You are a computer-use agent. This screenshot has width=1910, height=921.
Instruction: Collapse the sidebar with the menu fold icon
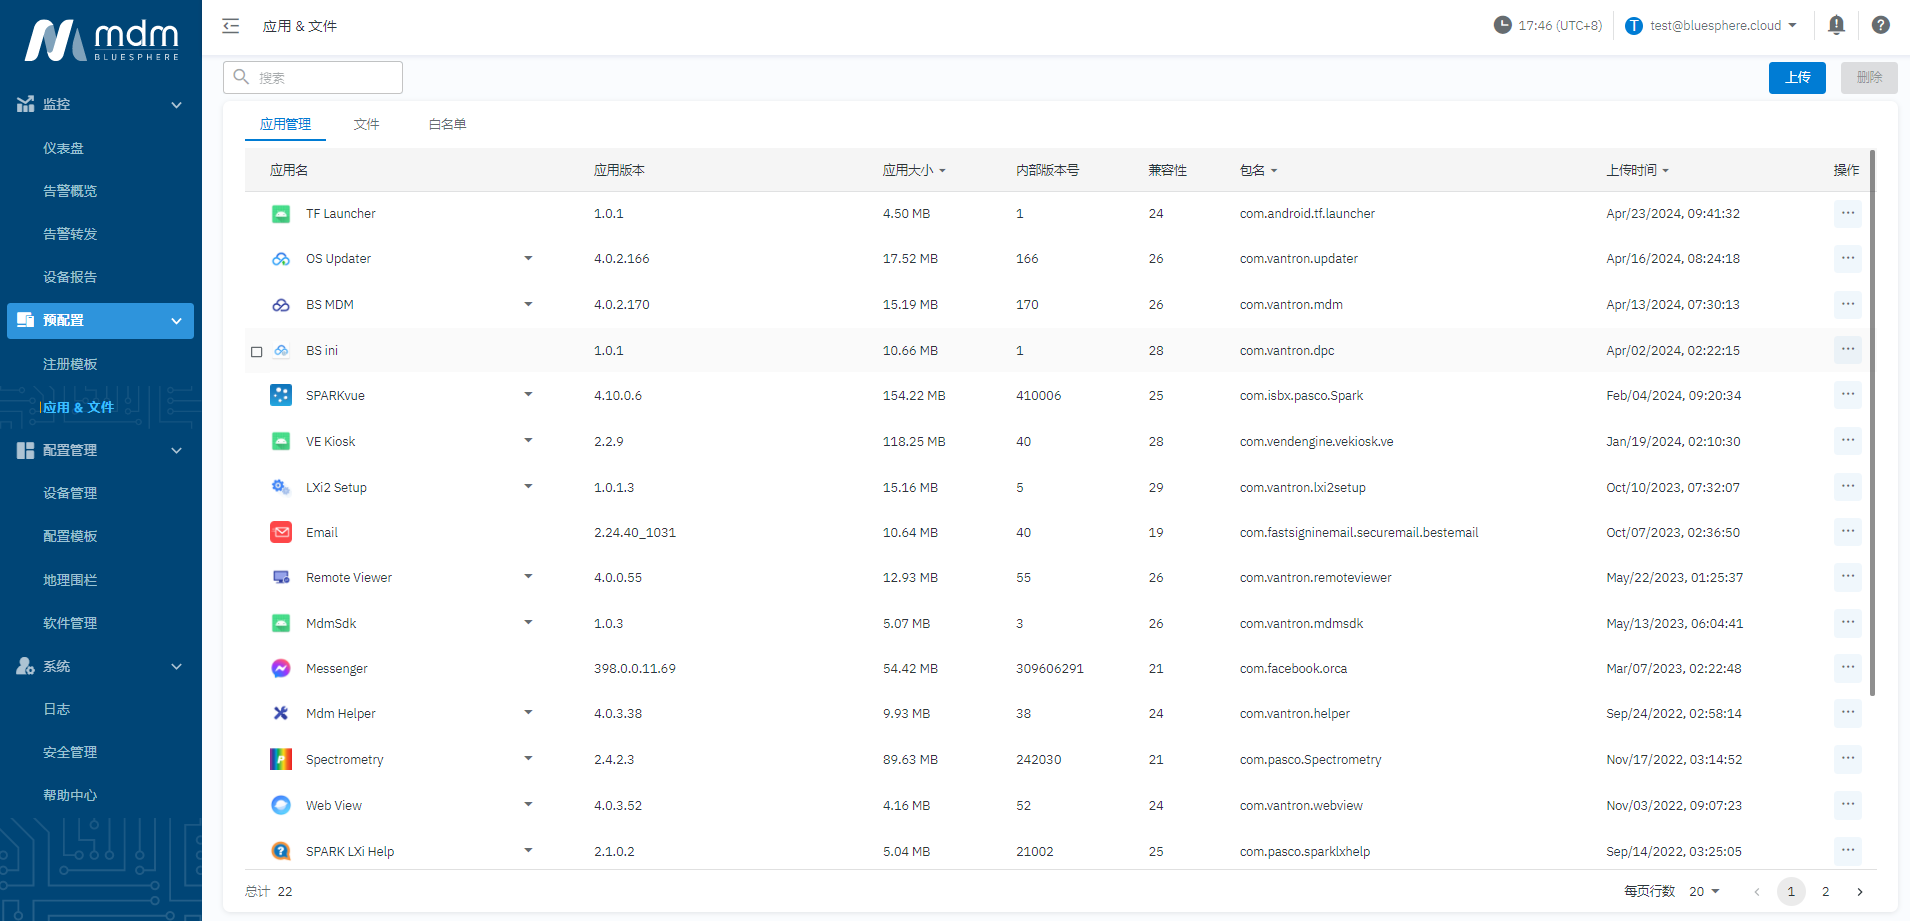coord(231,26)
